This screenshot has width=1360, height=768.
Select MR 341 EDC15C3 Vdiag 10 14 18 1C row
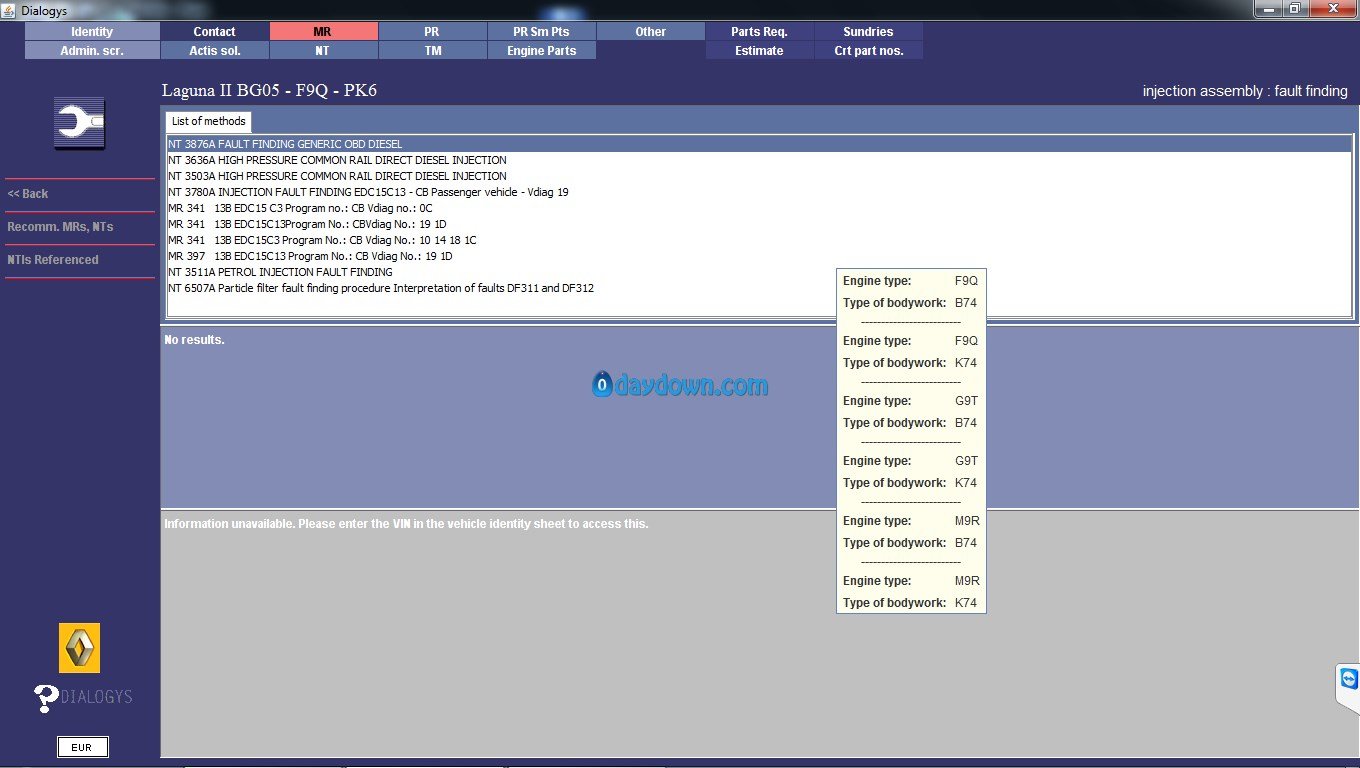pos(759,240)
